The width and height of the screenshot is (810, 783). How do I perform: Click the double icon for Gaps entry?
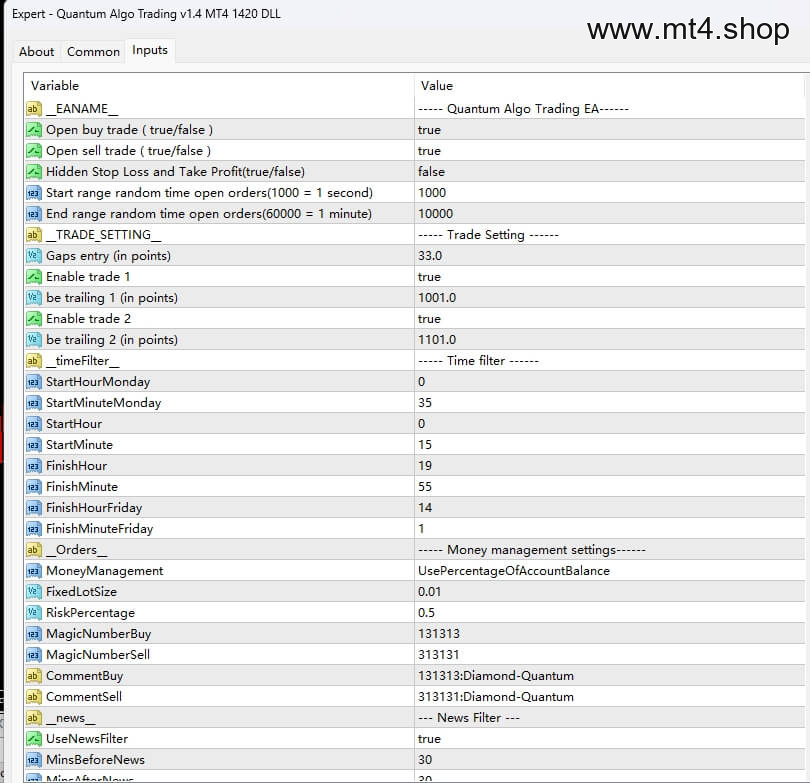[34, 256]
